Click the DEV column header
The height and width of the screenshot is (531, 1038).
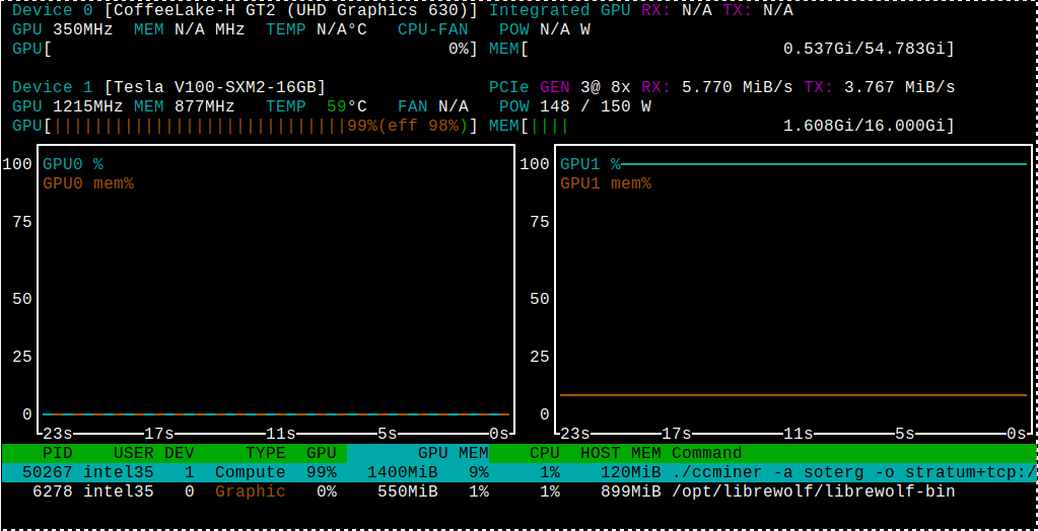point(179,454)
